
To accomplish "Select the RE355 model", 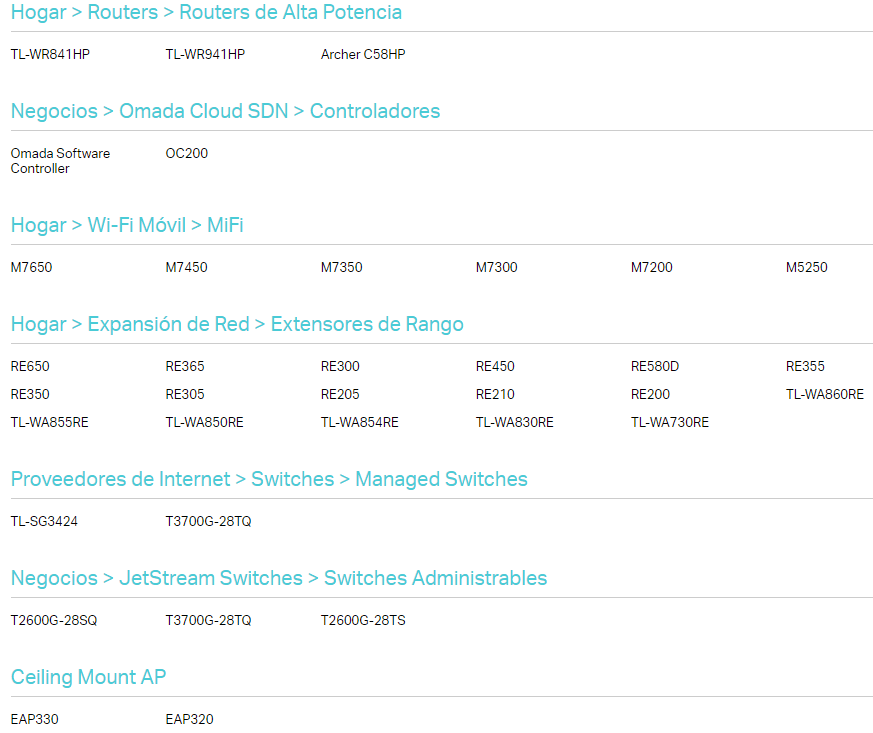I will pyautogui.click(x=805, y=367).
